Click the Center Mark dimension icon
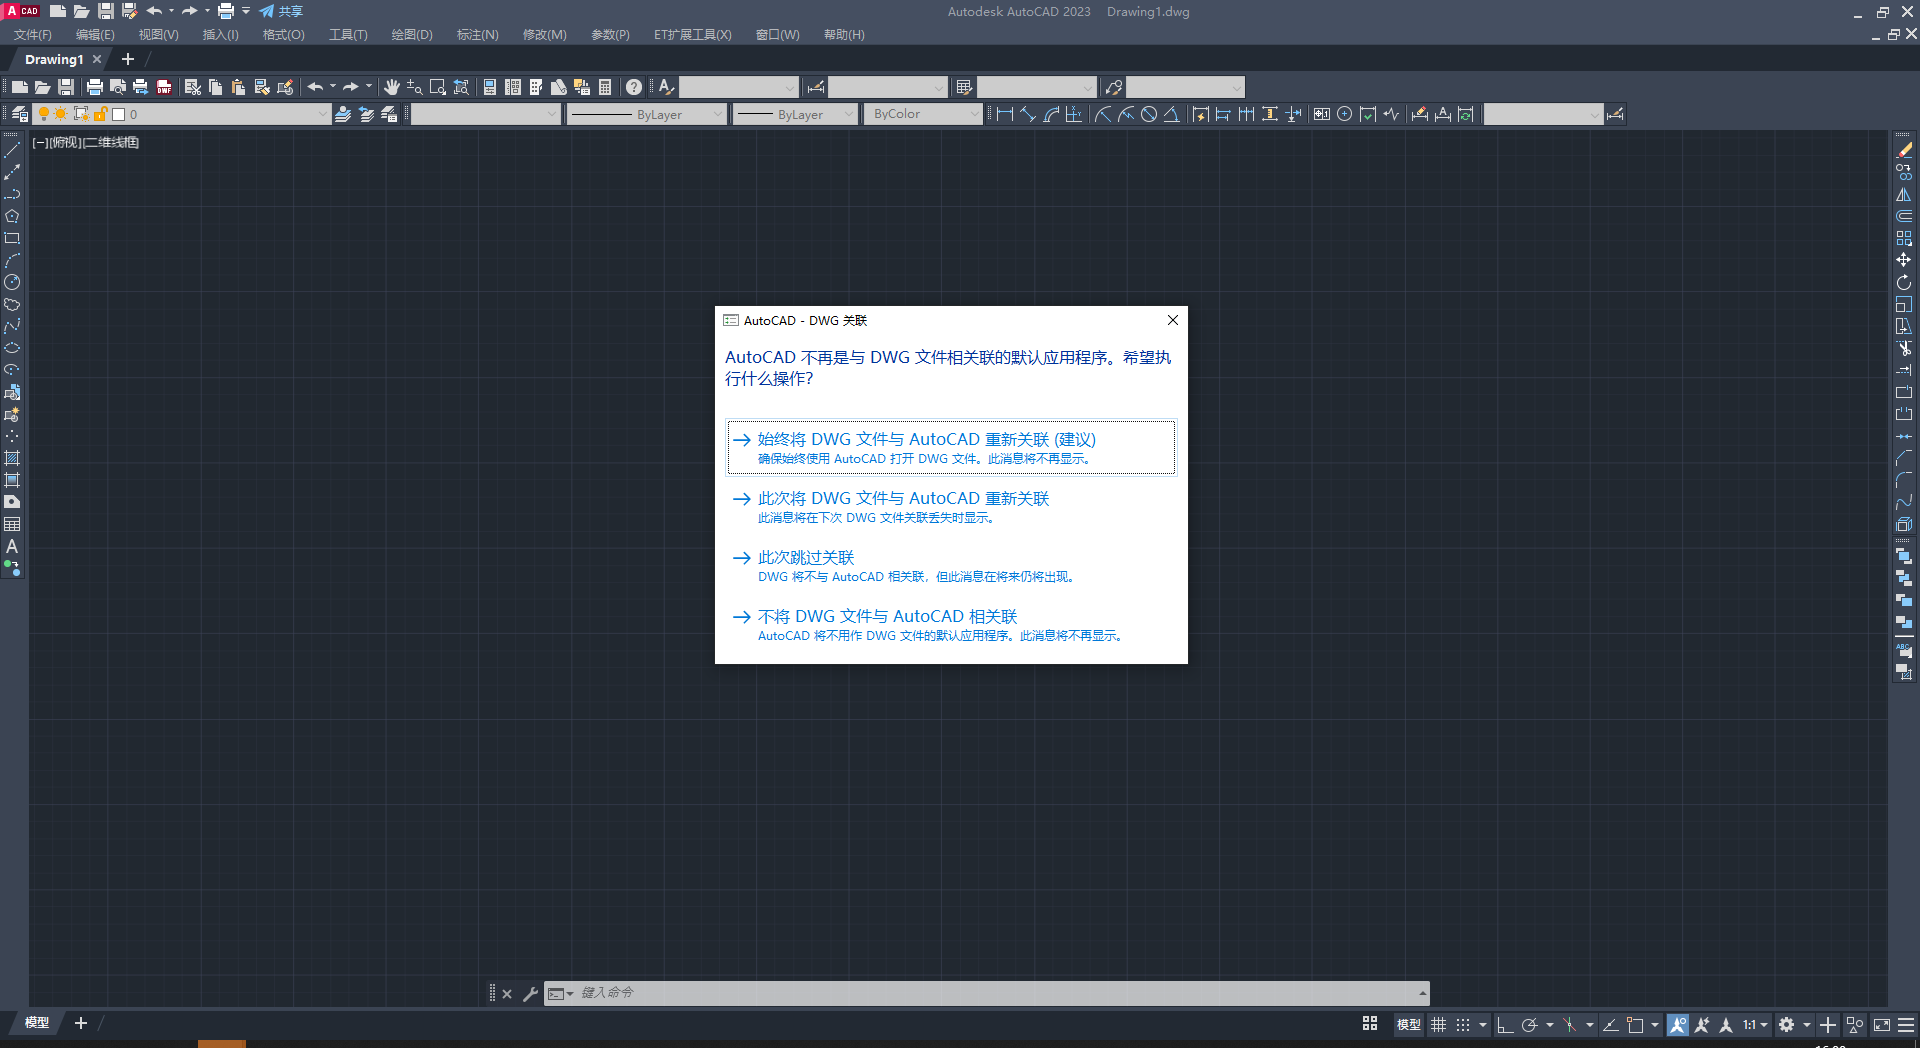Viewport: 1920px width, 1048px height. pos(1345,114)
